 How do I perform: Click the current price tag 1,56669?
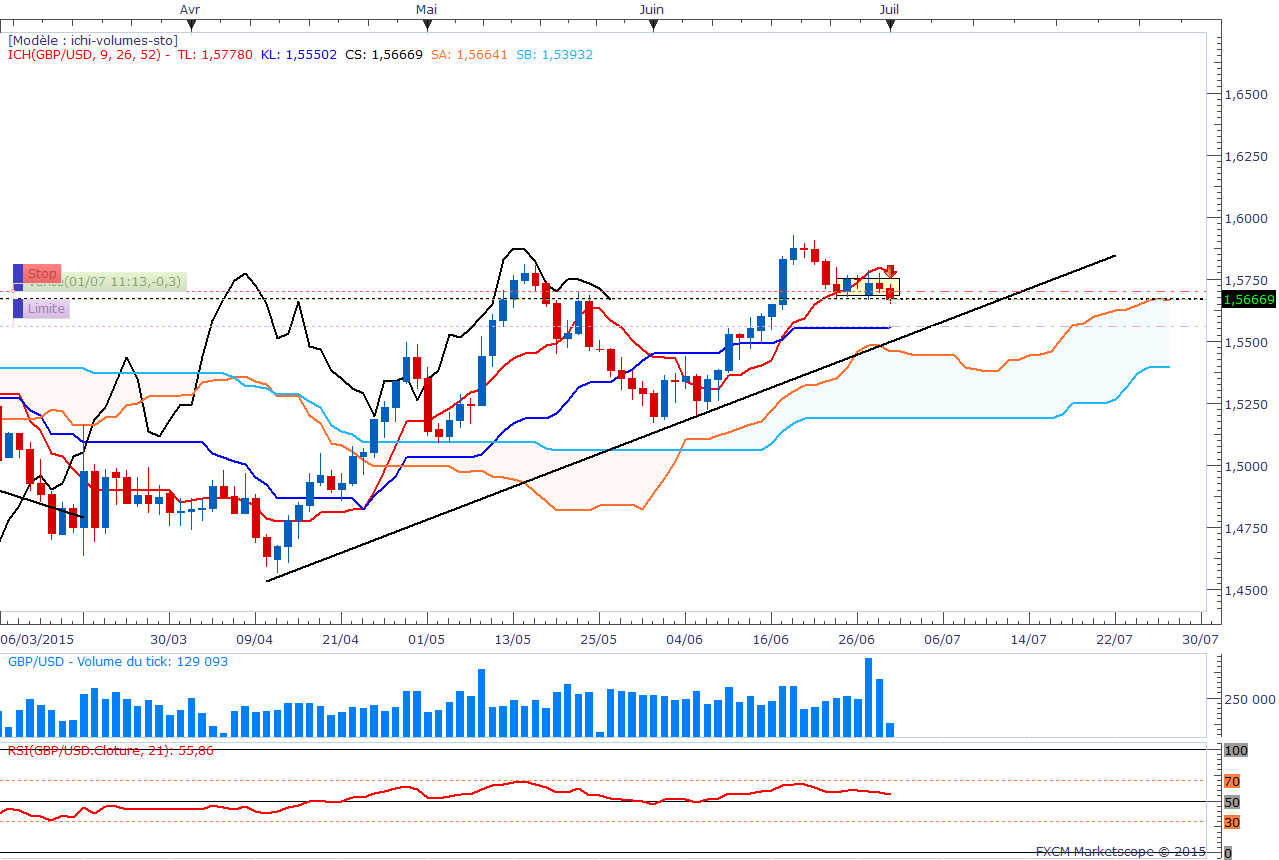[1248, 299]
